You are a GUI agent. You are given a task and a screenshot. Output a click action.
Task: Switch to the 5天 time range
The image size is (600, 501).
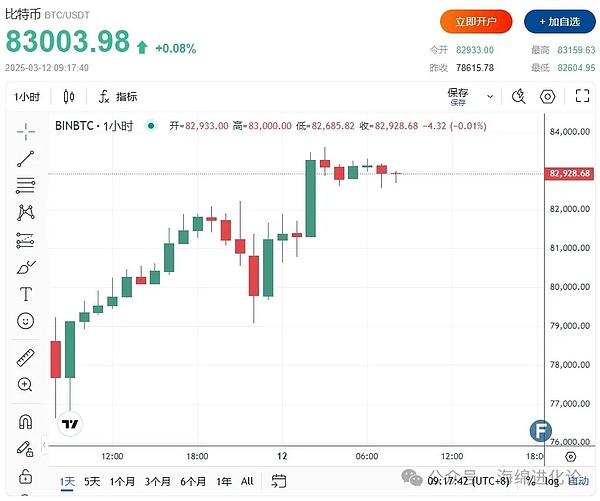pyautogui.click(x=92, y=481)
